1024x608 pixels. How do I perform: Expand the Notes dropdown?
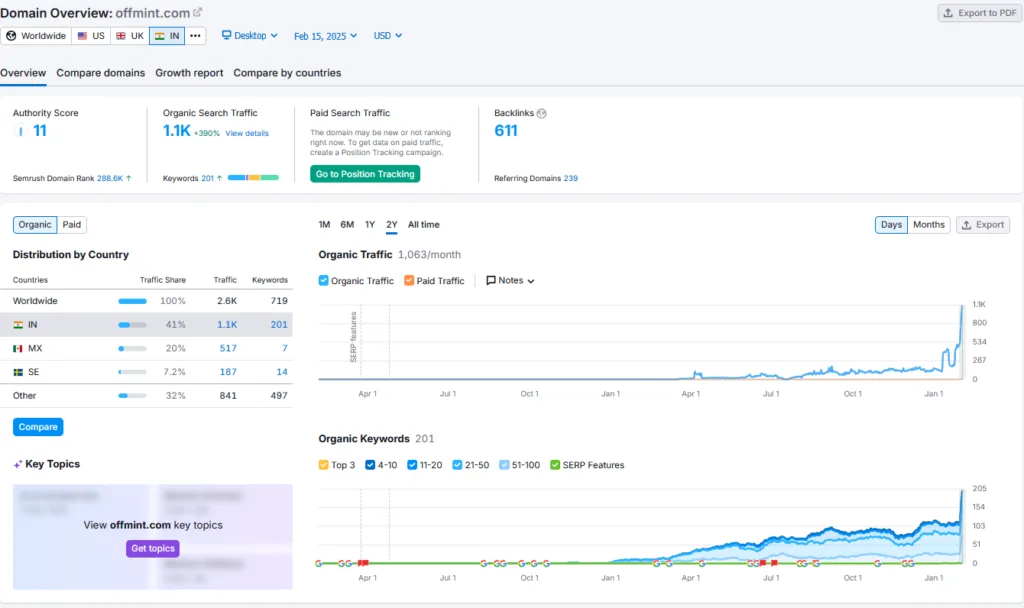pyautogui.click(x=510, y=281)
